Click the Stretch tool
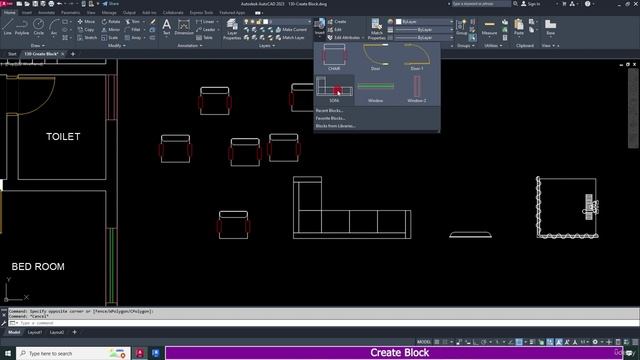 tap(87, 38)
